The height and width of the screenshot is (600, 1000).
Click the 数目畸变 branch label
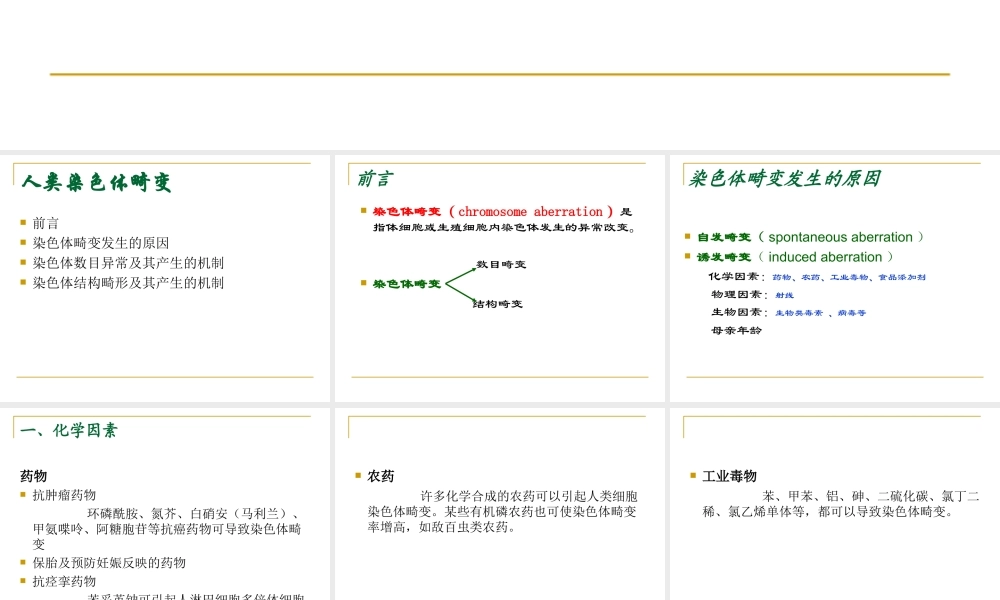tap(500, 263)
